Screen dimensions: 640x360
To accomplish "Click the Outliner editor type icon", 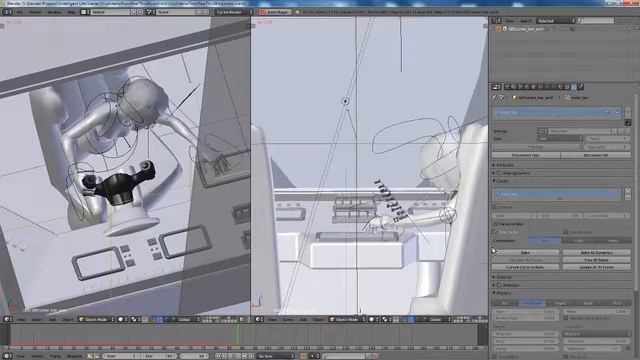I will click(x=496, y=20).
